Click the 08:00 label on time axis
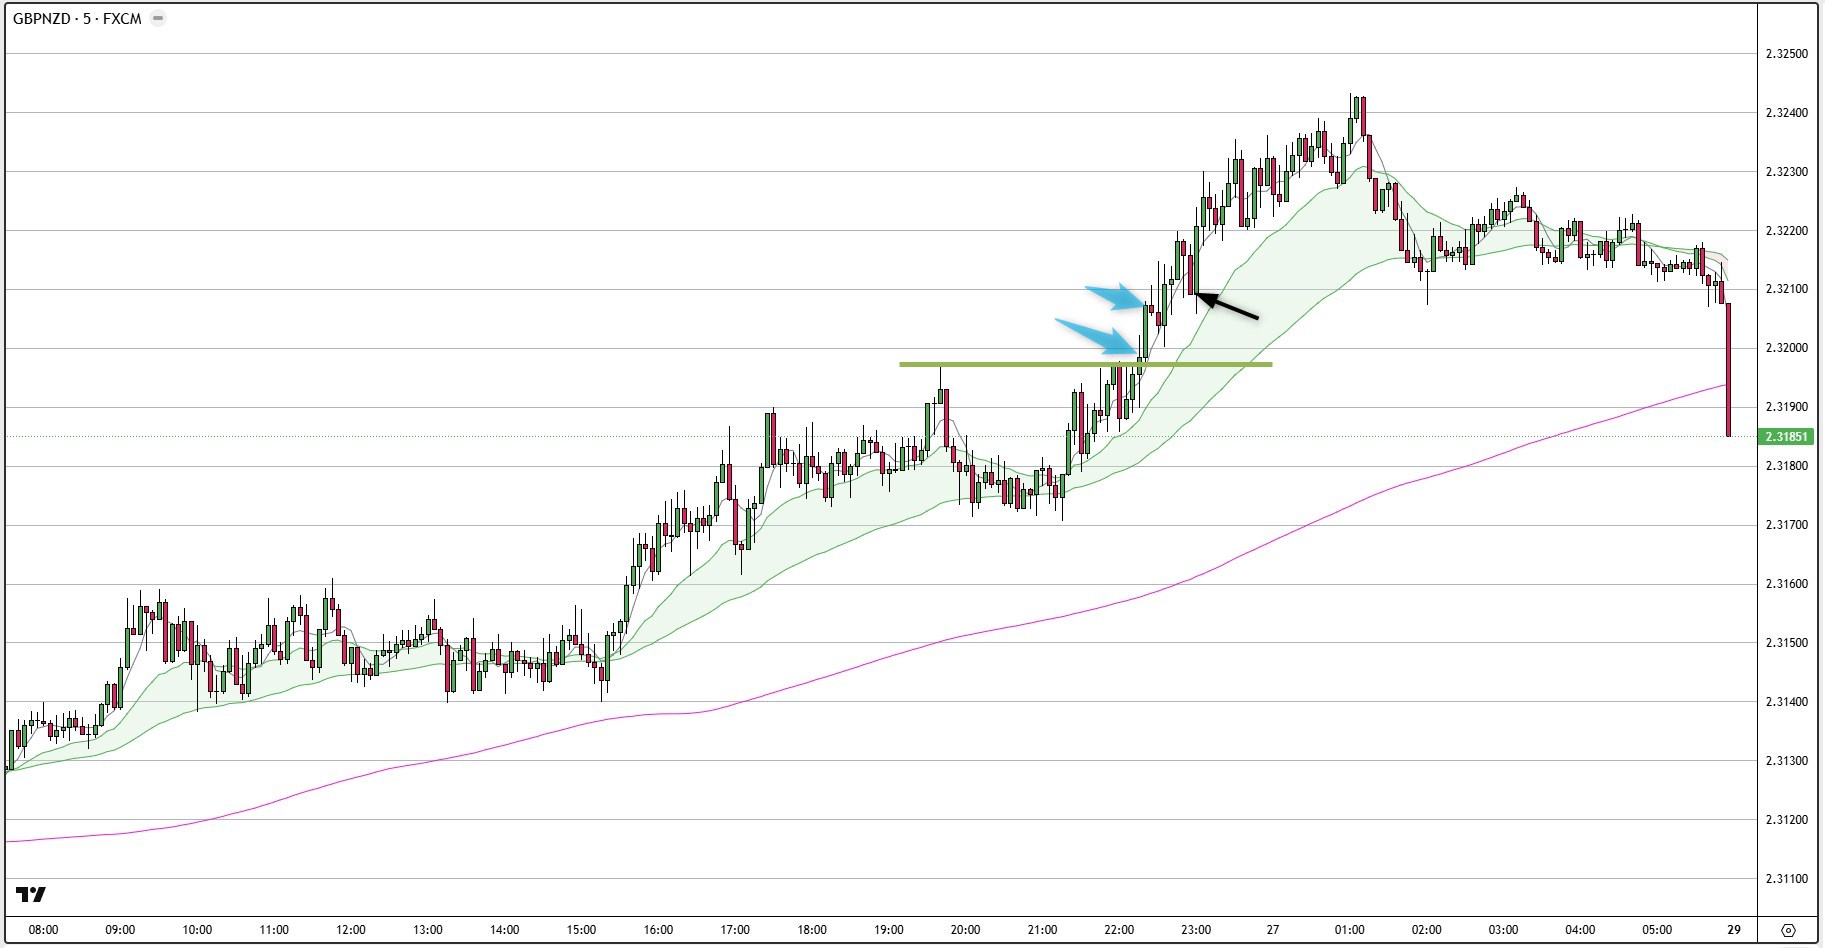Viewport: 1825px width, 948px height. coord(43,930)
